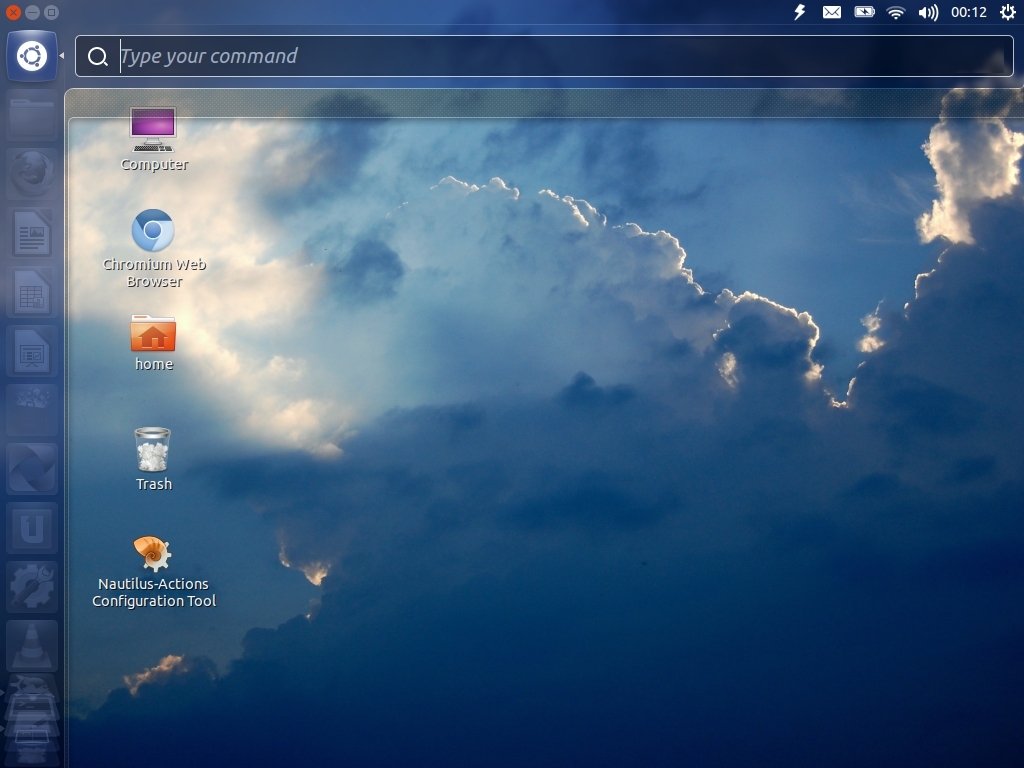Click the Ubuntu dash home button
Screen dimensions: 1024x768
coord(32,56)
